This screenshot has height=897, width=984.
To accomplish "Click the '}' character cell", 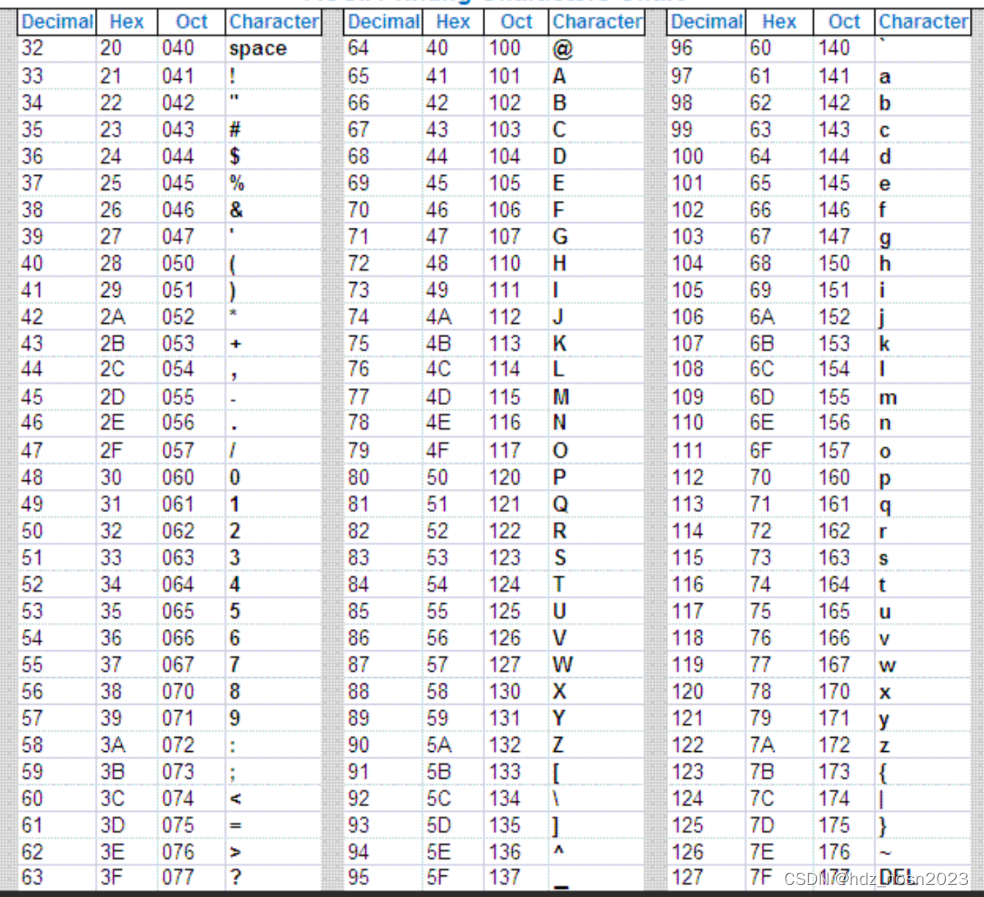I will (922, 825).
